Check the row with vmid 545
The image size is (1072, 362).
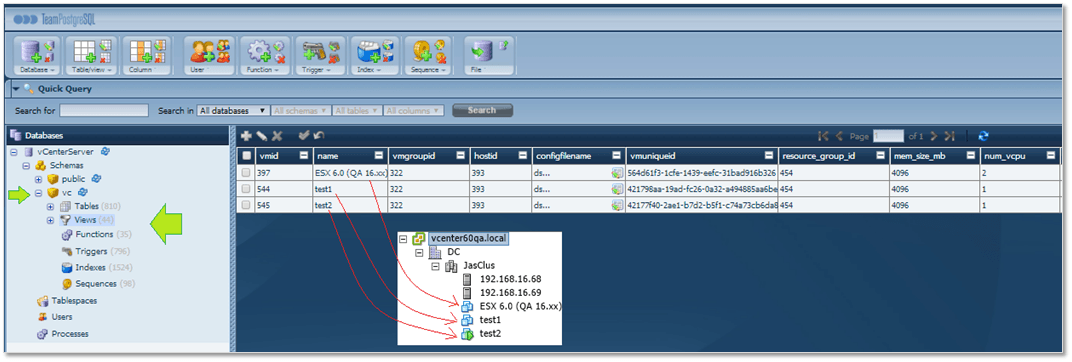246,205
